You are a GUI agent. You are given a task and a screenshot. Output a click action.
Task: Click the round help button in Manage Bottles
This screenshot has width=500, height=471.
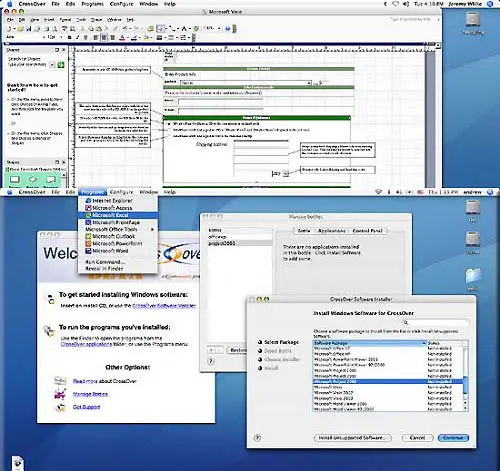(211, 361)
